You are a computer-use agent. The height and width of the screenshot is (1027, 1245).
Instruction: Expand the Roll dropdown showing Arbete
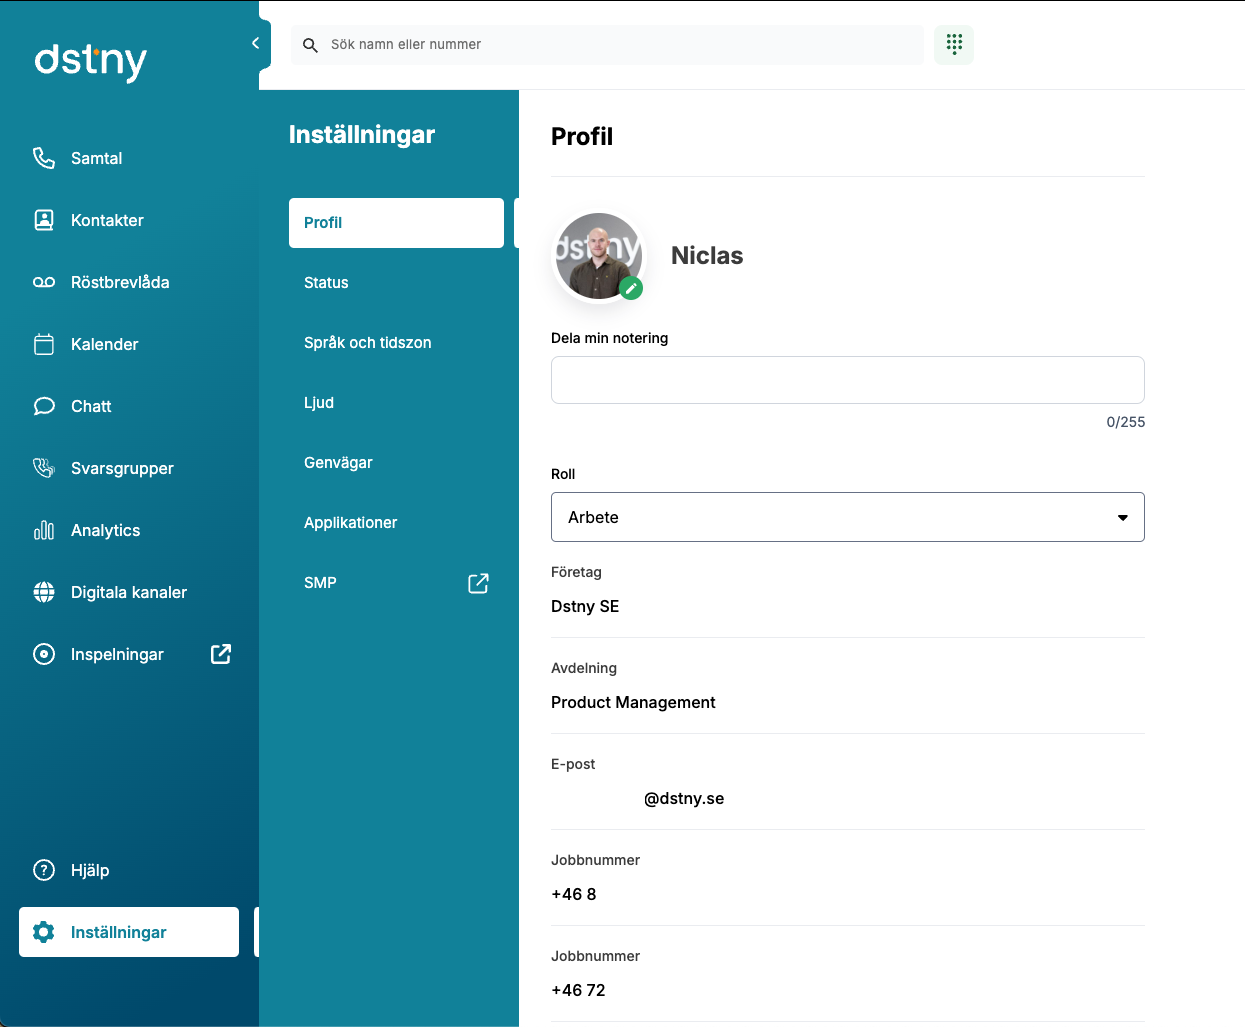(x=846, y=517)
